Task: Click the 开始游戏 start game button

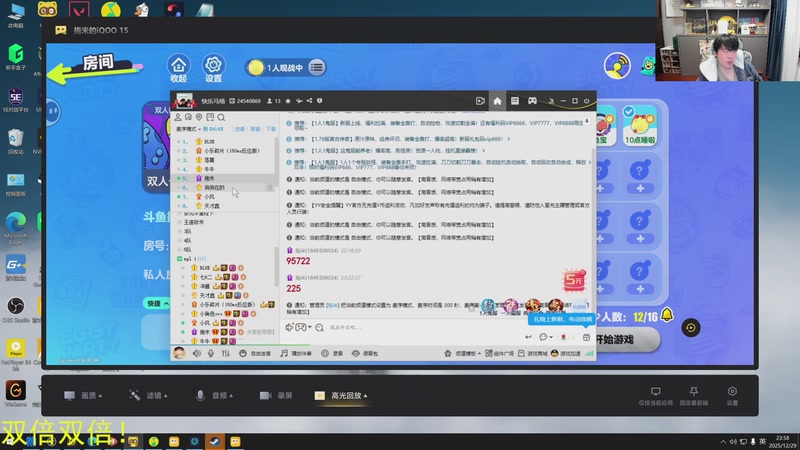Action: (x=628, y=340)
